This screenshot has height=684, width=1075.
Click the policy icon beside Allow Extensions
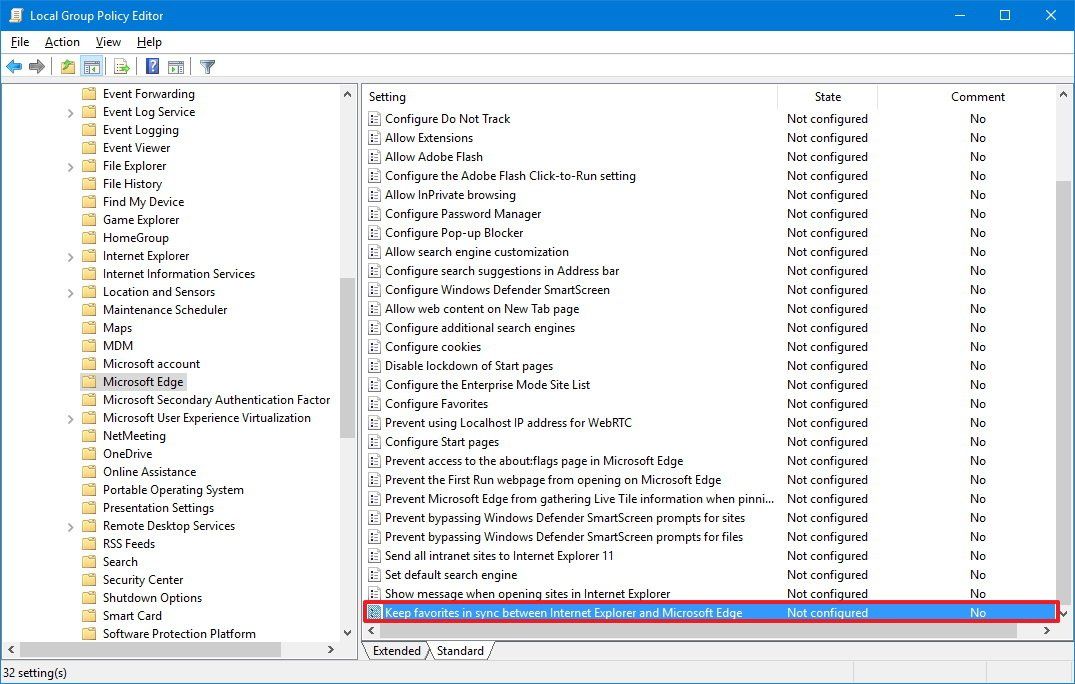pyautogui.click(x=374, y=137)
